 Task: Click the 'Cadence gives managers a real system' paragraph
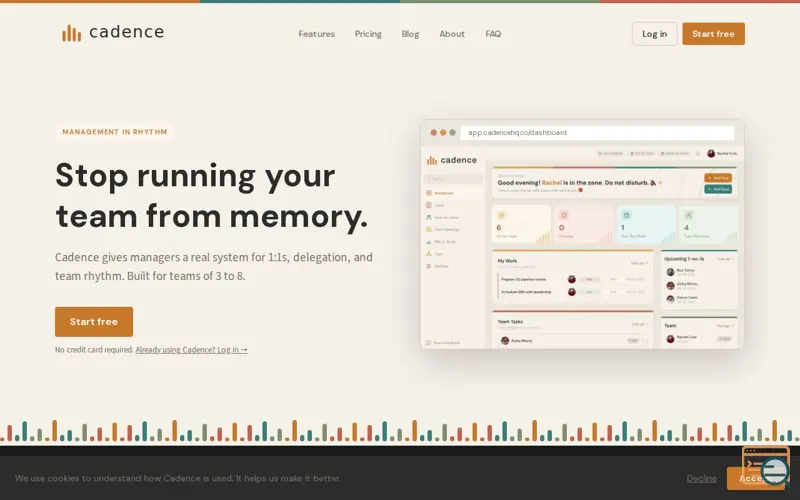(214, 266)
